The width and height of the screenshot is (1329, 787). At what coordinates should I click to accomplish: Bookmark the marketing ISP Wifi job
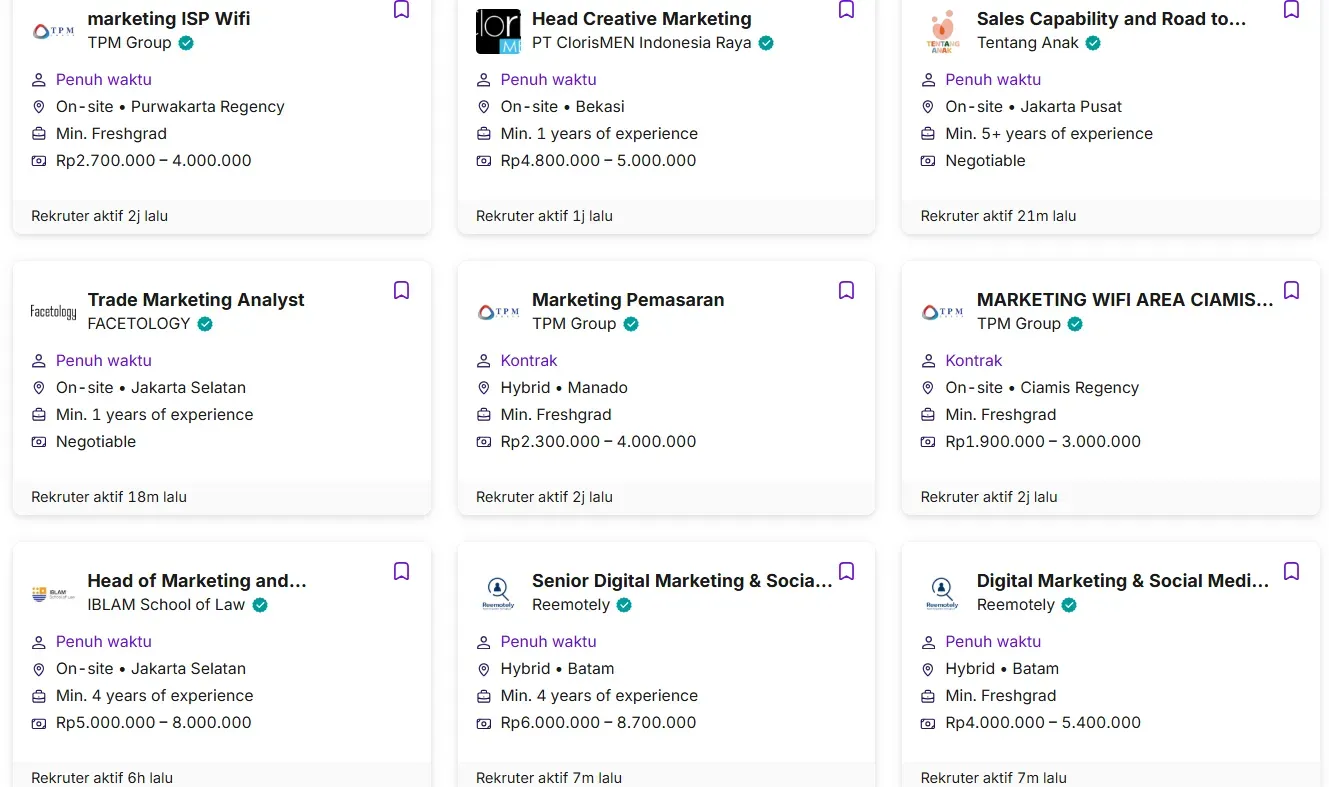click(401, 10)
